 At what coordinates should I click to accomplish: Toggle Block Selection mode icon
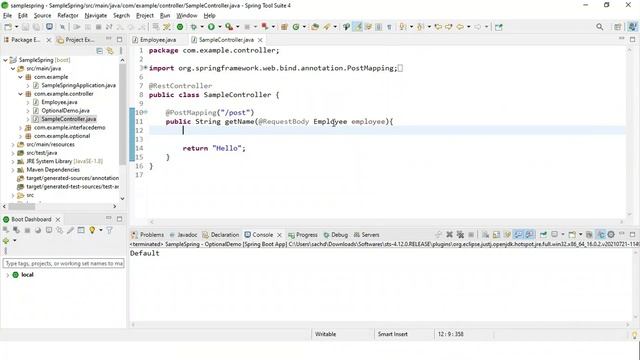379,27
